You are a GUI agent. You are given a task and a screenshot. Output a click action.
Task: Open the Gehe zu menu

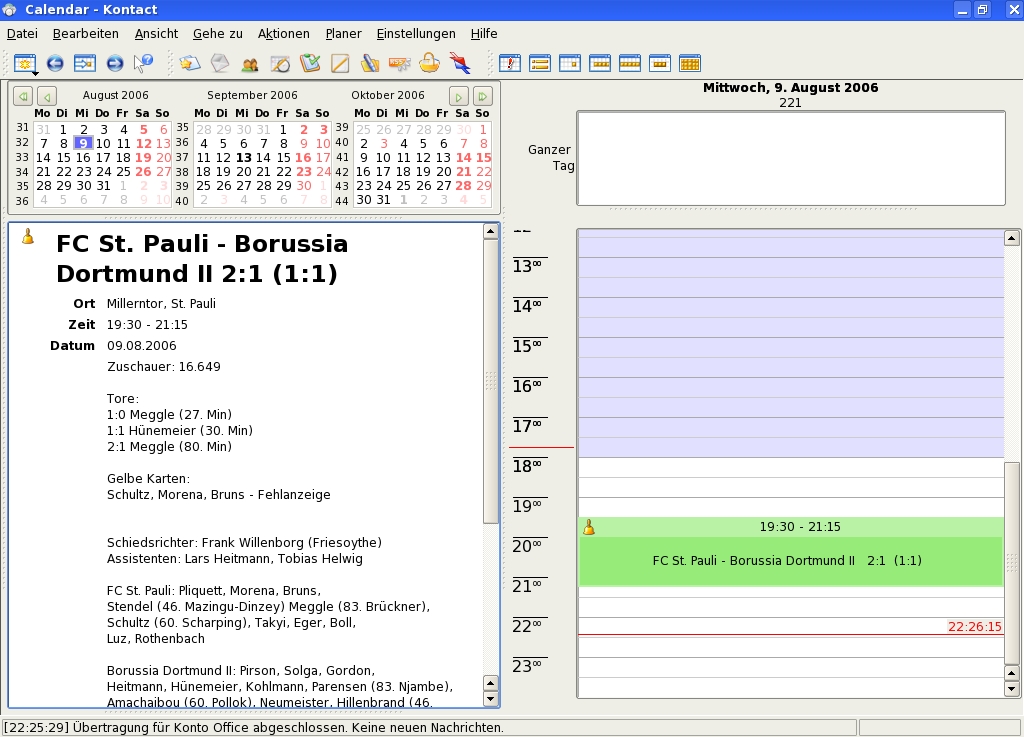(x=217, y=33)
